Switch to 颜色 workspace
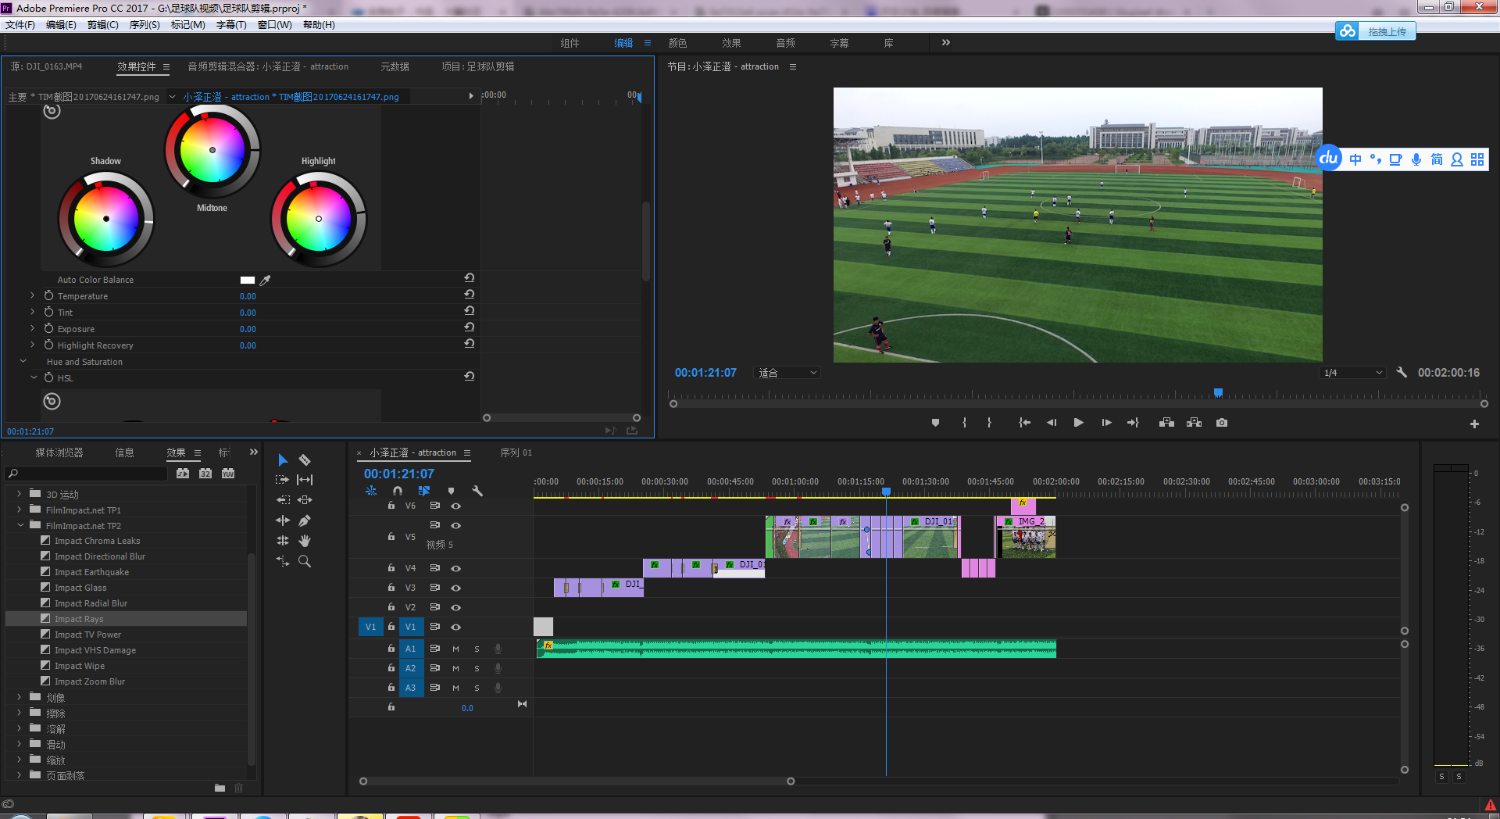The height and width of the screenshot is (819, 1500). [x=678, y=43]
